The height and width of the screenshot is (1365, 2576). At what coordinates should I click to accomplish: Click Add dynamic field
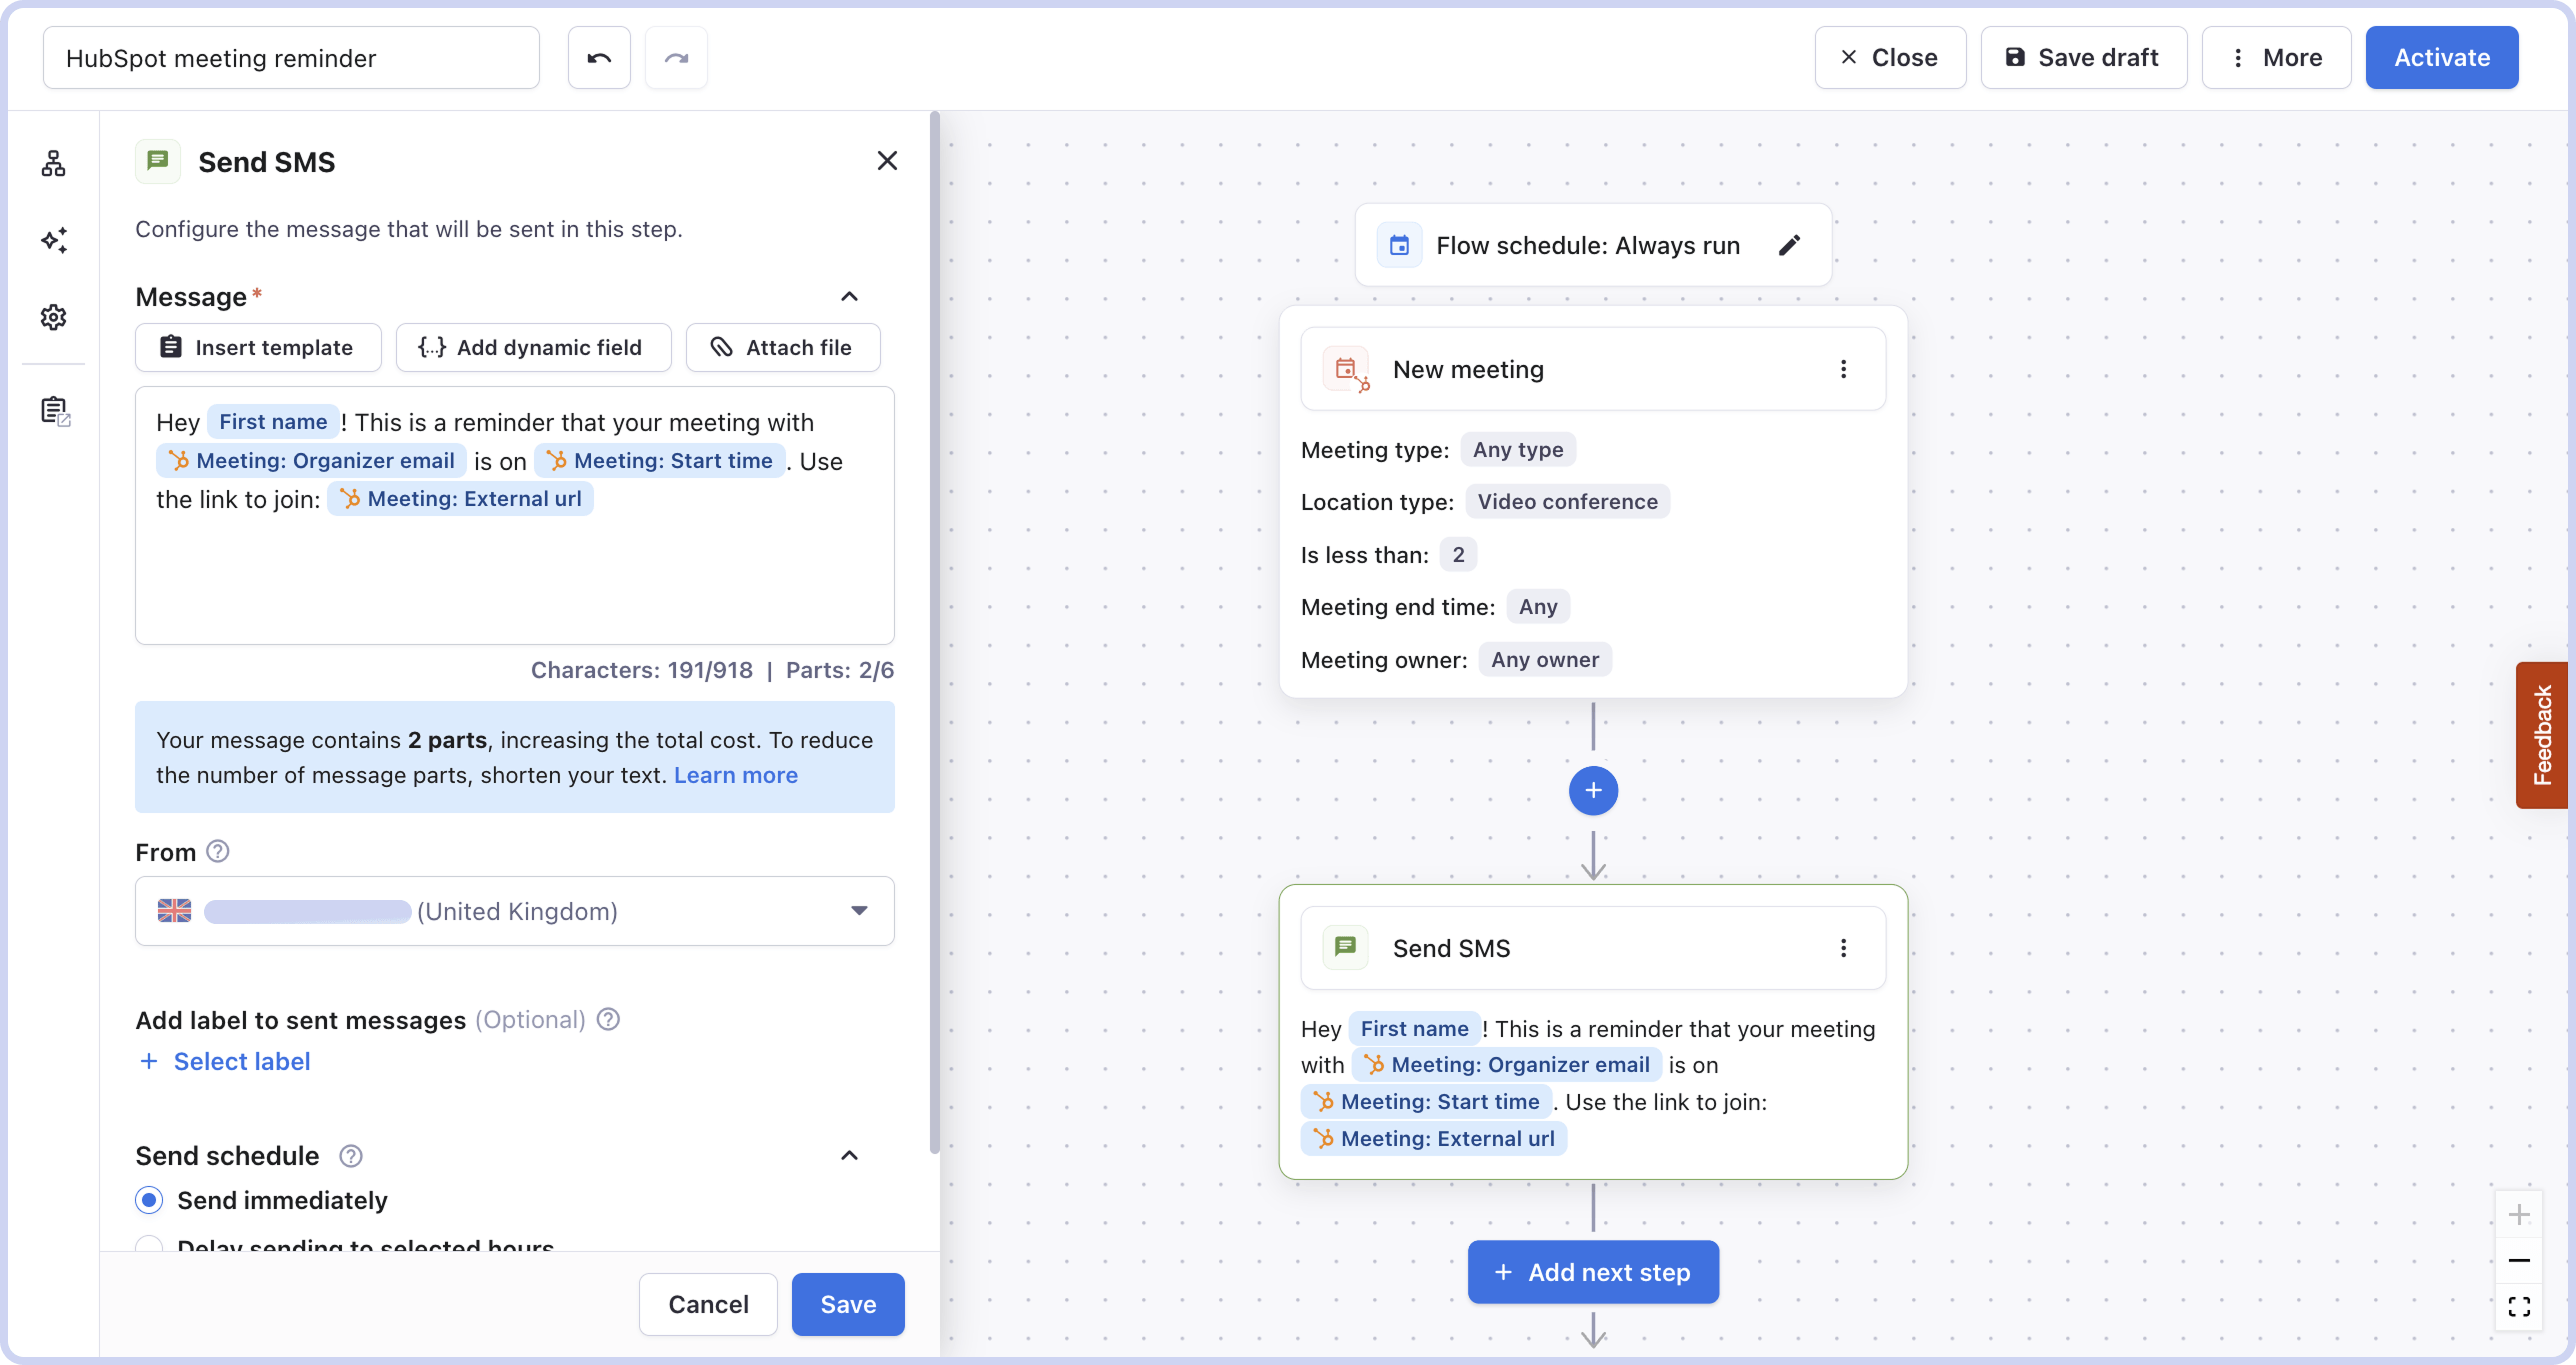tap(533, 347)
